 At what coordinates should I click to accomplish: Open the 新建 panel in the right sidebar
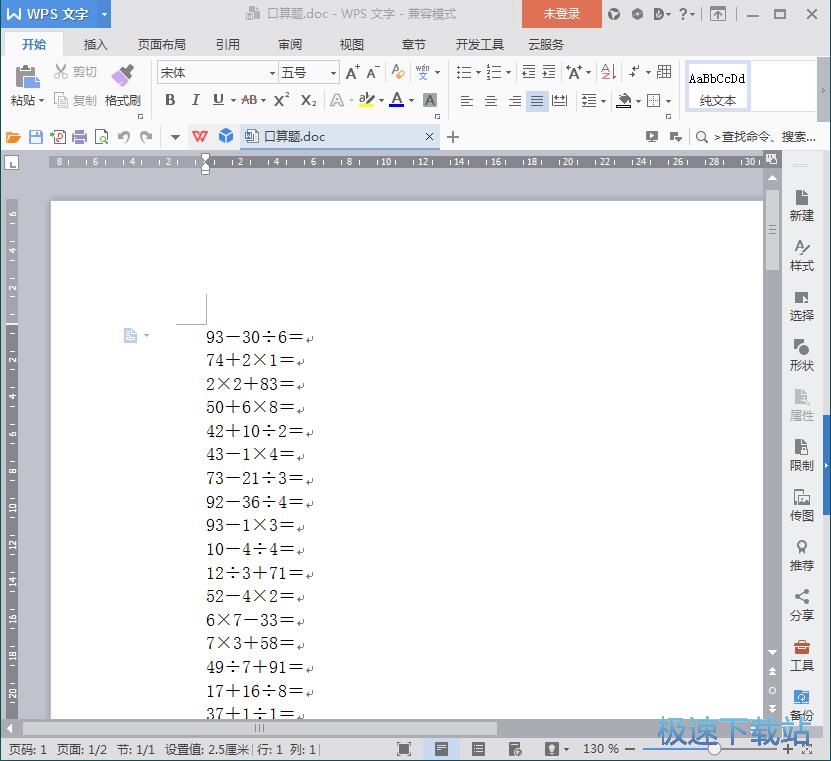click(x=801, y=206)
